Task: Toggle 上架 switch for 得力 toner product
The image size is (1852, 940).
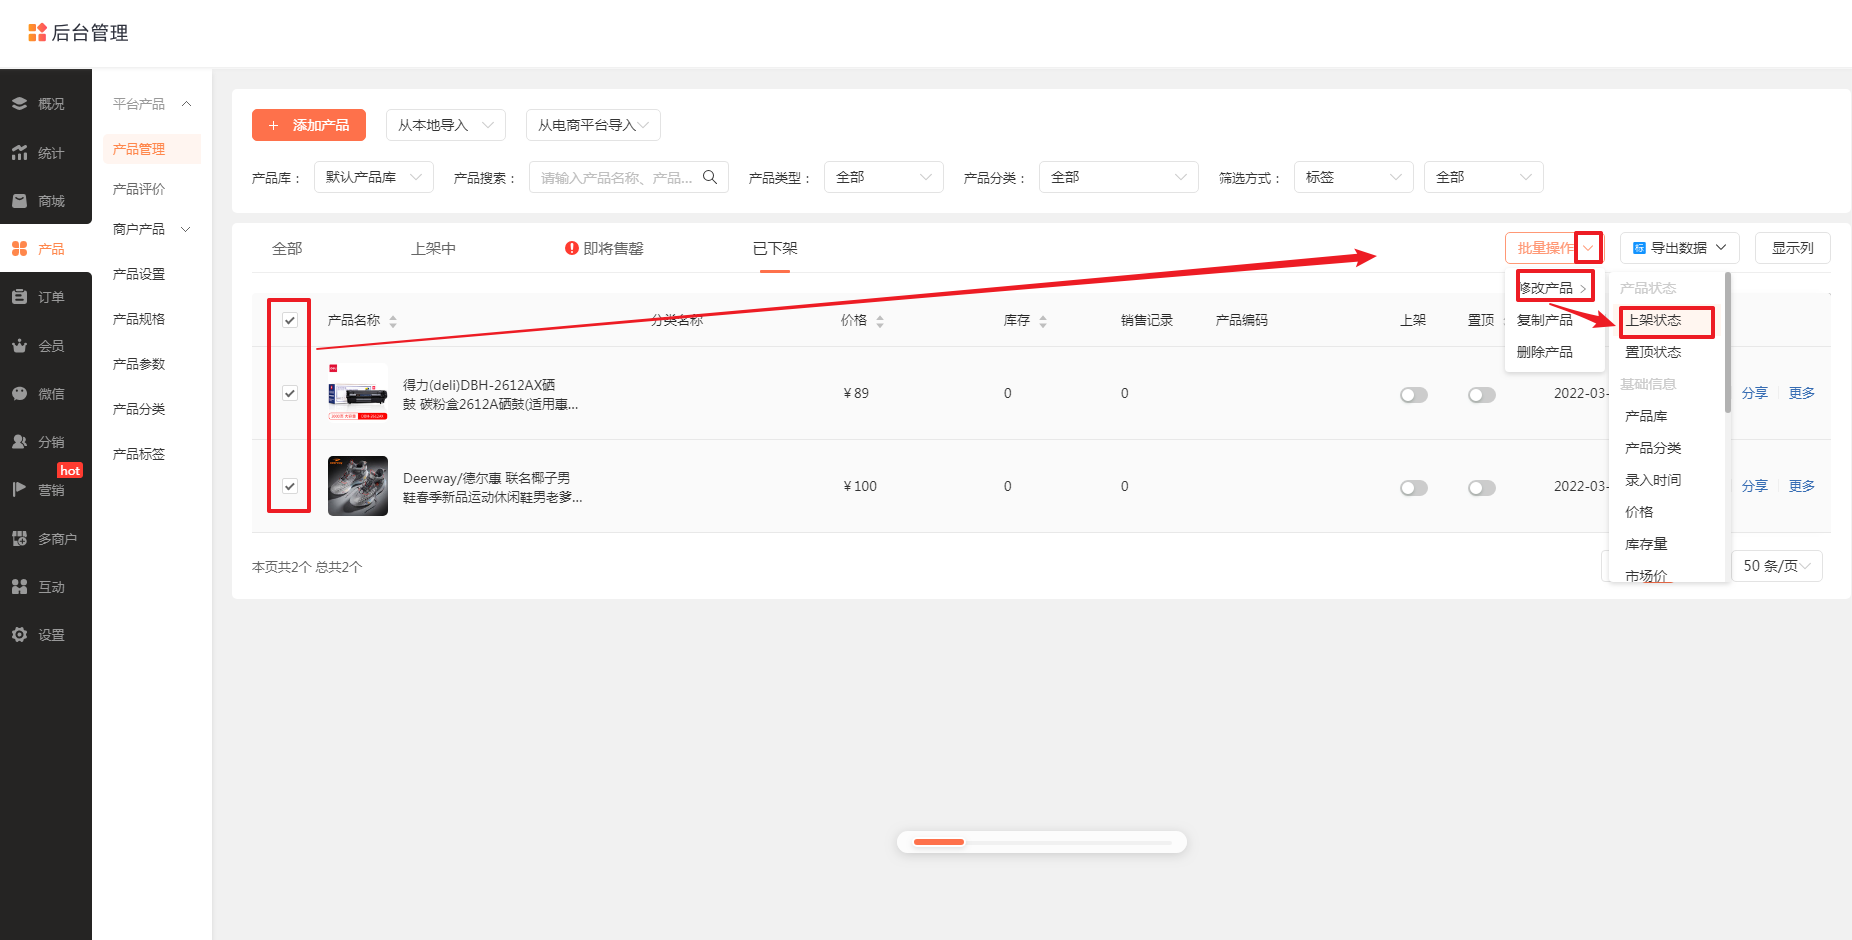Action: click(x=1414, y=395)
